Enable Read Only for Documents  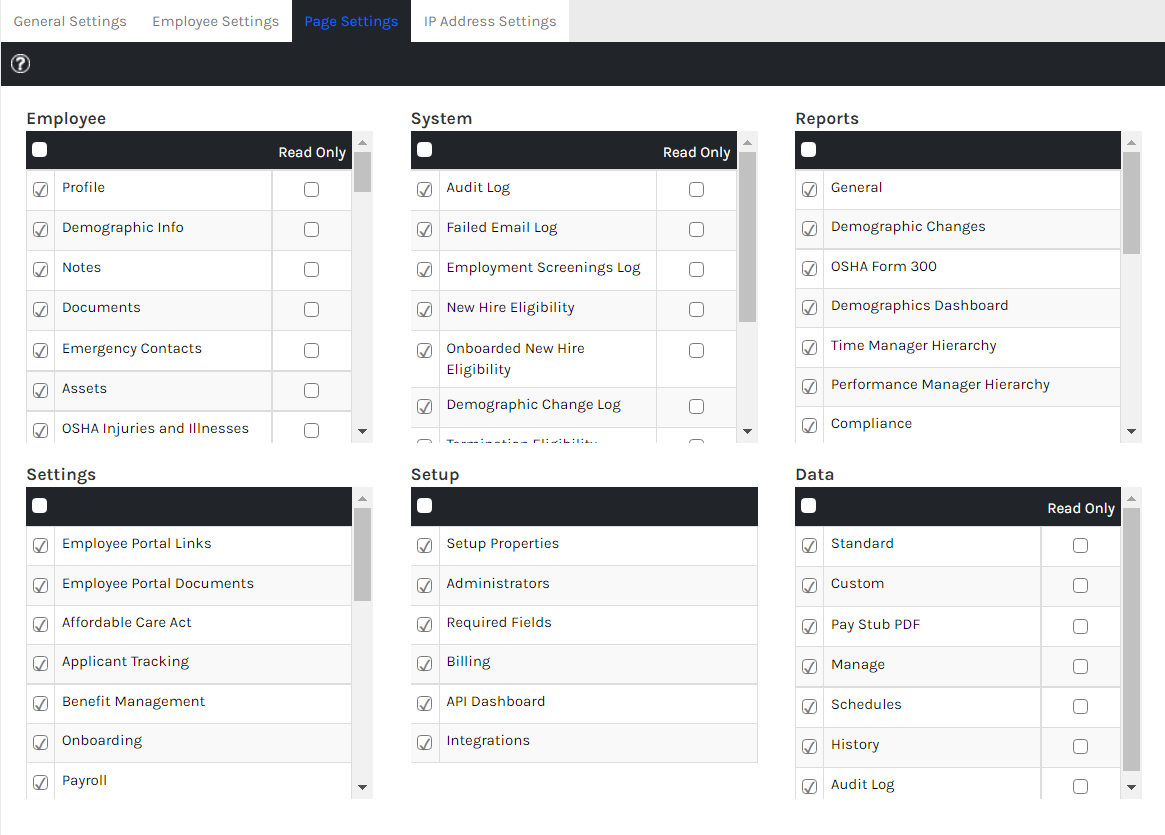[x=311, y=309]
